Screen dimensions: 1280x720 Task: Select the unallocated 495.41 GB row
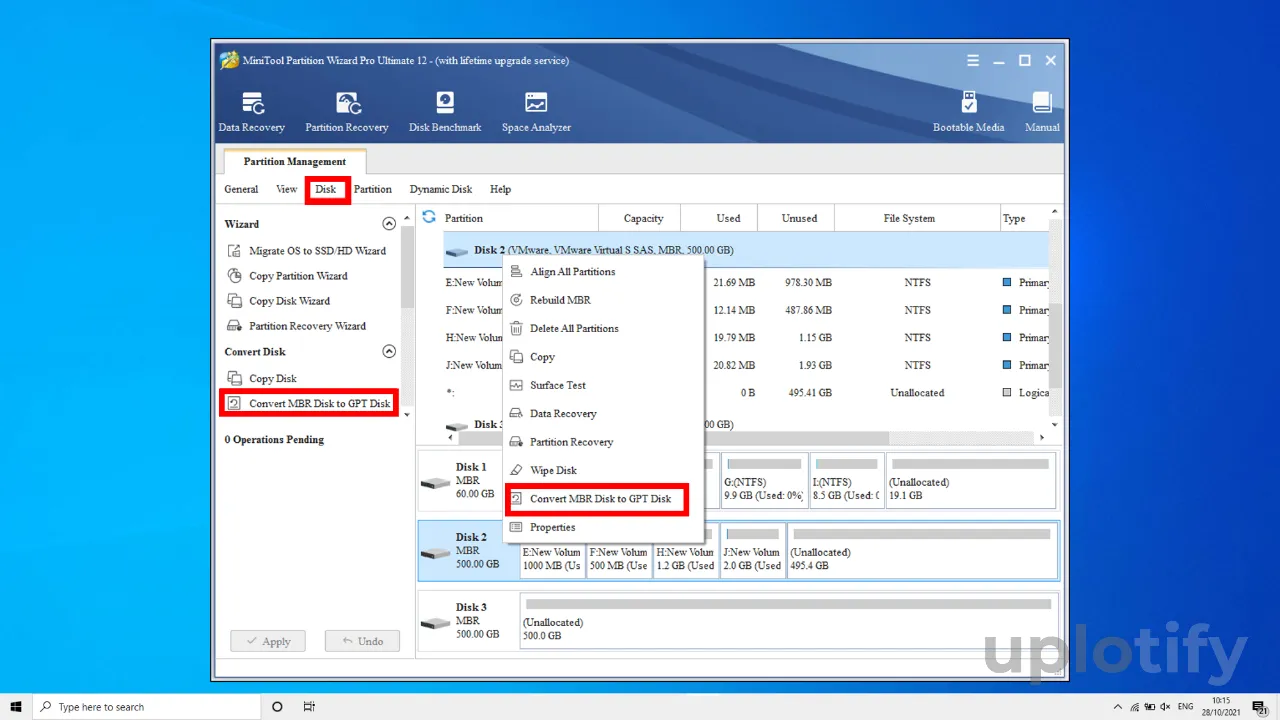(x=746, y=393)
